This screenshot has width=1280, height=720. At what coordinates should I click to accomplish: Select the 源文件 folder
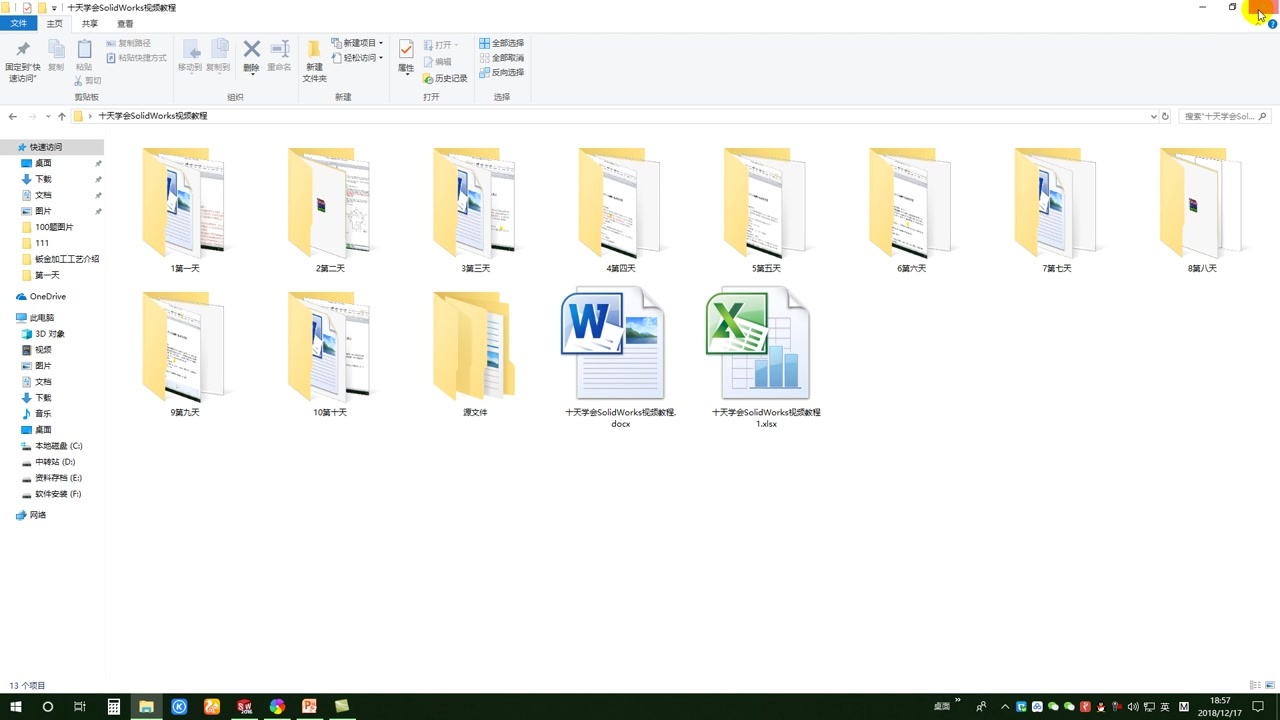(475, 354)
